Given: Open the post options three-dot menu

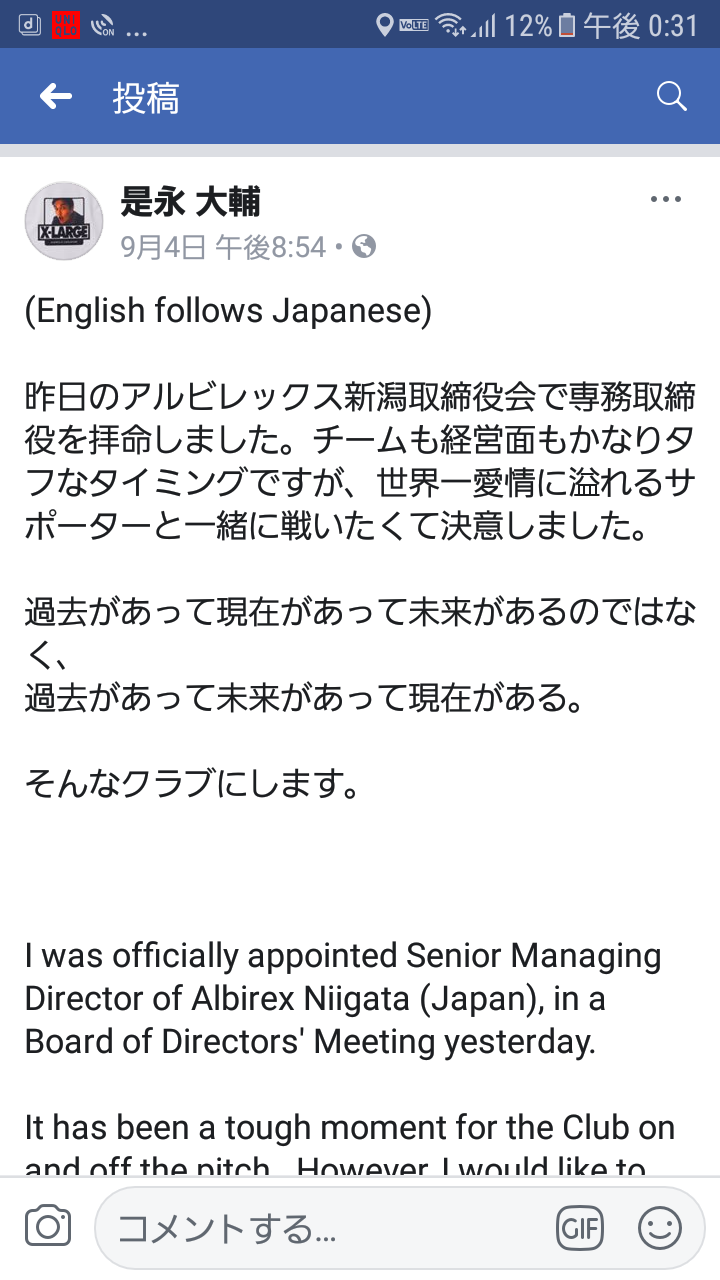Looking at the screenshot, I should [666, 199].
